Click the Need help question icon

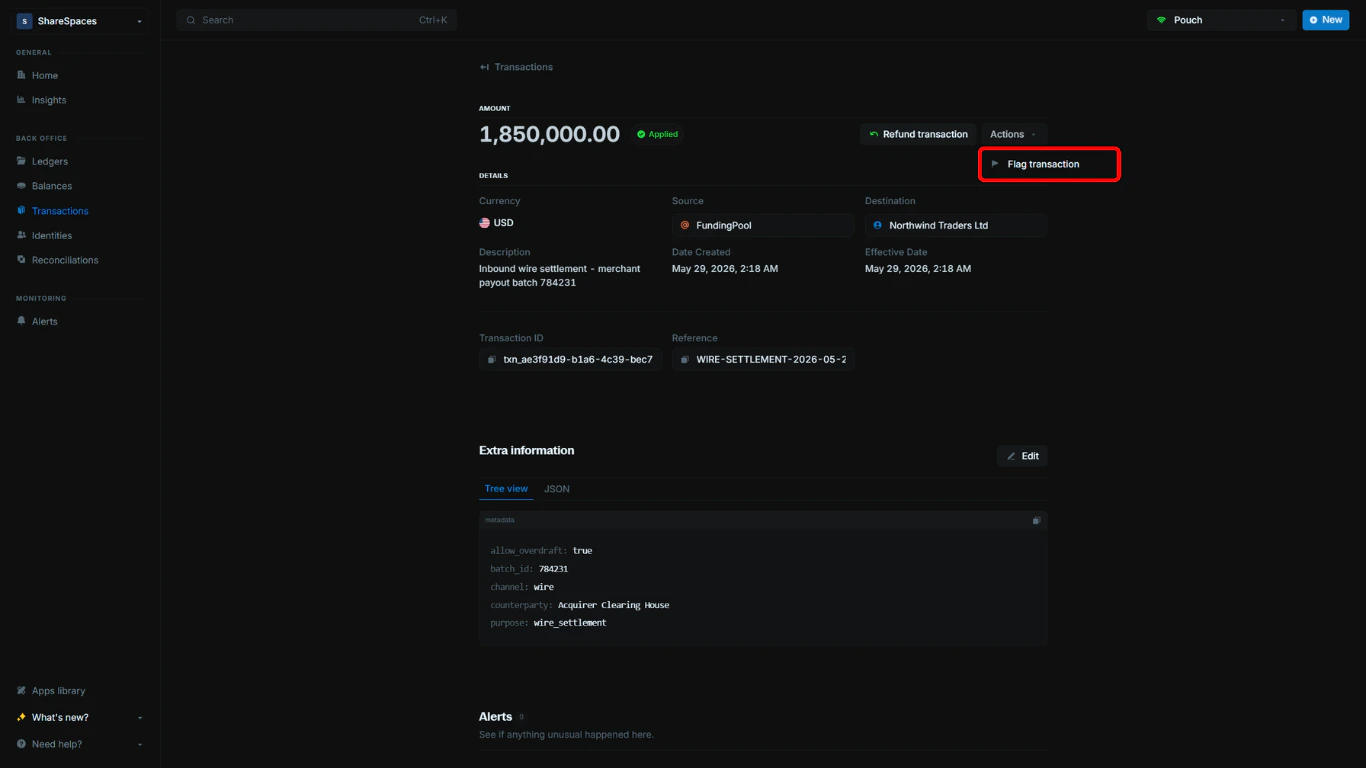point(22,744)
